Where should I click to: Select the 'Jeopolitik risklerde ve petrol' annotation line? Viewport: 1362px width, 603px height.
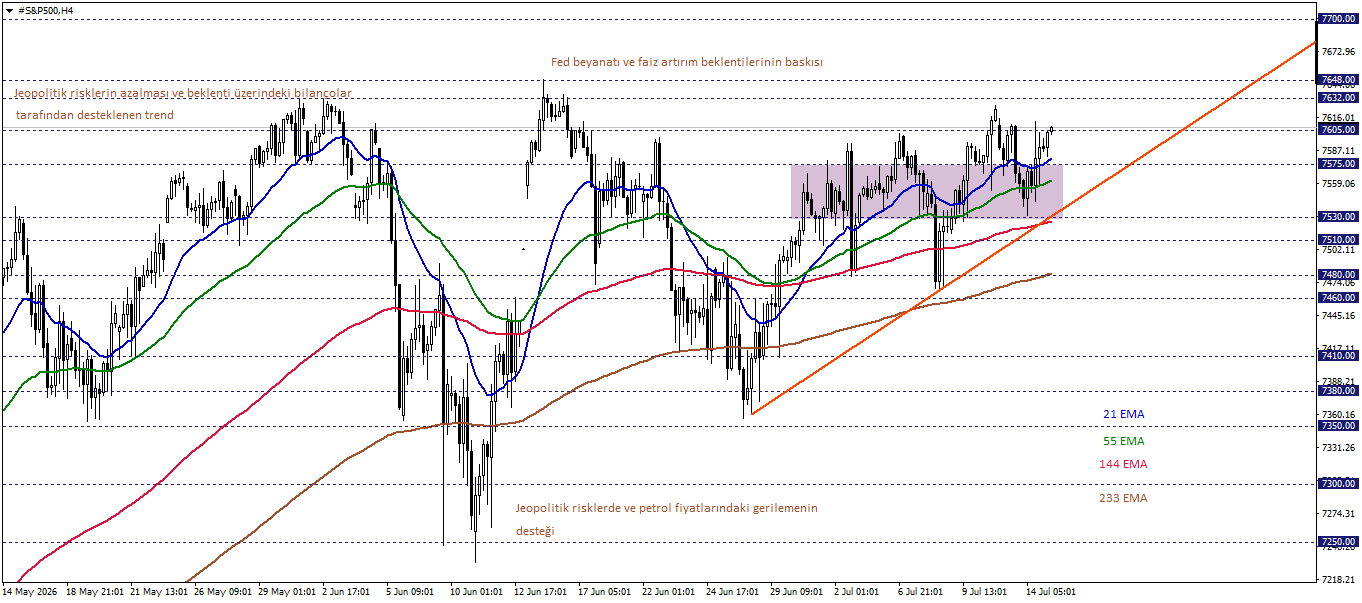tap(666, 508)
